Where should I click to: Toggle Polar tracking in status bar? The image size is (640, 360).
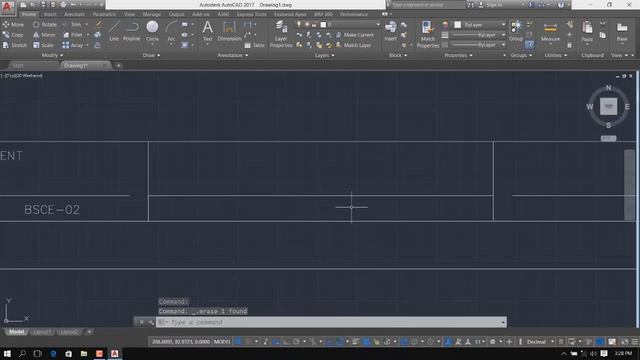tap(296, 342)
